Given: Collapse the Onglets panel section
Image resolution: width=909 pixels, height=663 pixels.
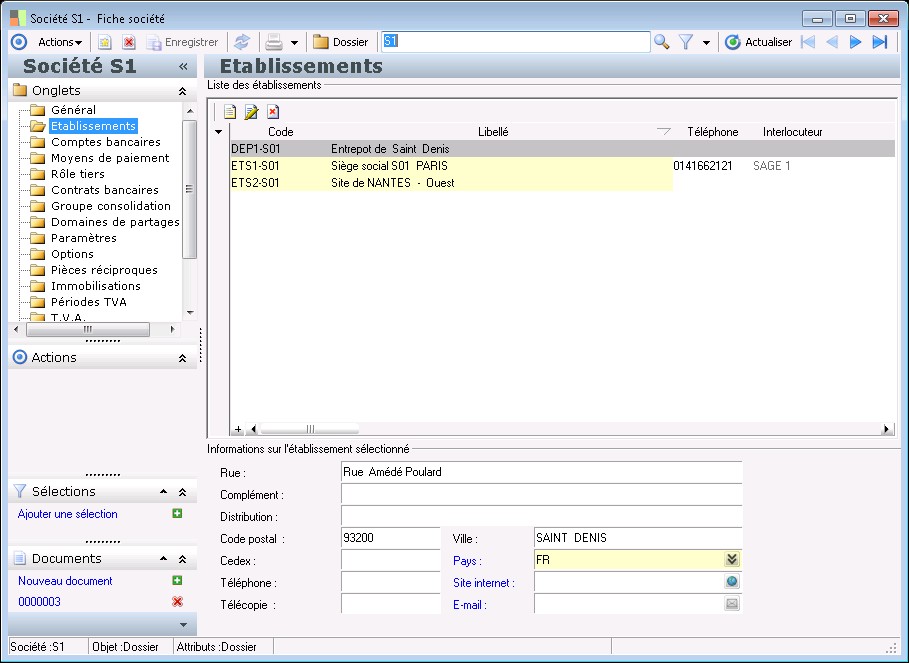Looking at the screenshot, I should coord(182,91).
